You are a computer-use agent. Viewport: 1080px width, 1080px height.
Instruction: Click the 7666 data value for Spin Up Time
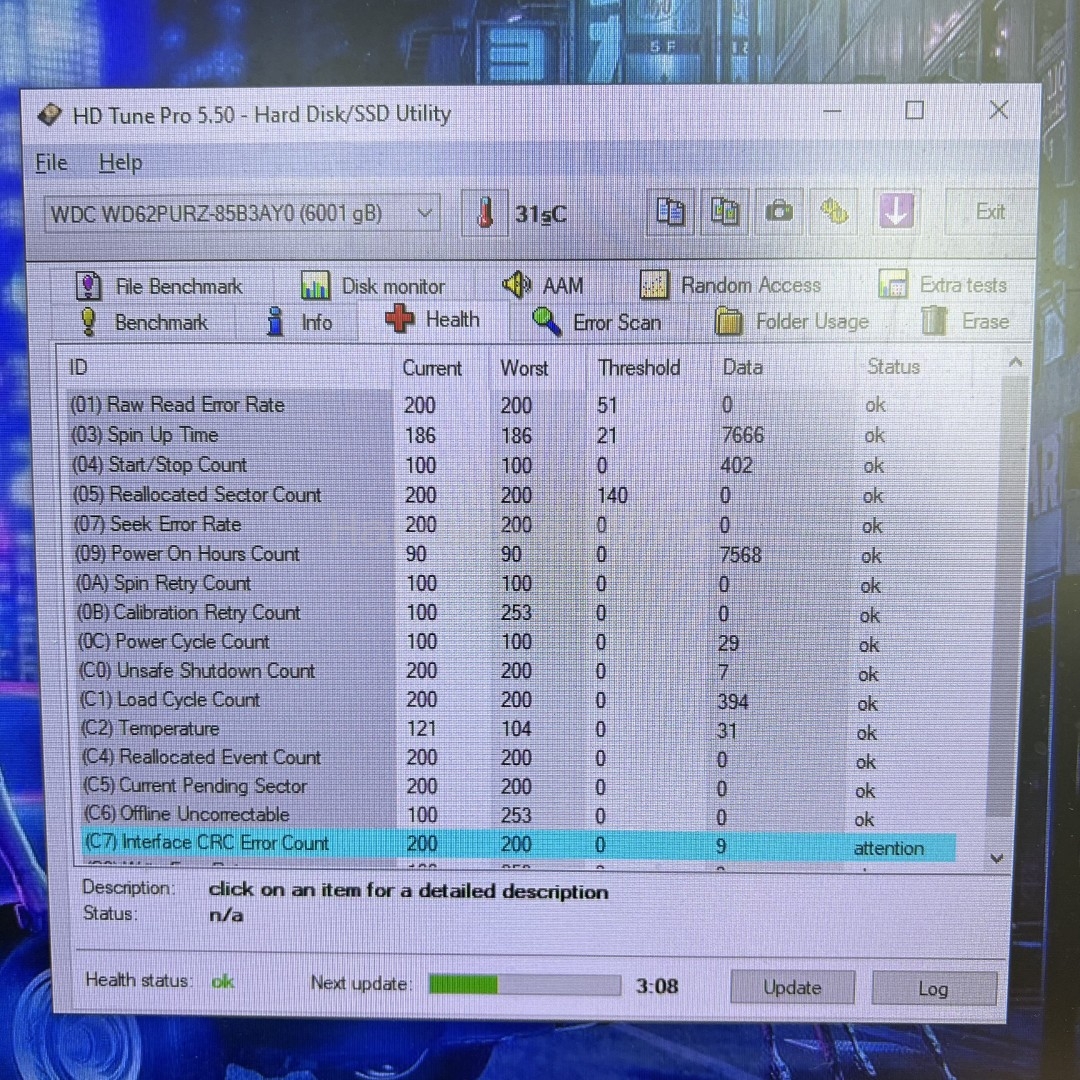tap(742, 435)
